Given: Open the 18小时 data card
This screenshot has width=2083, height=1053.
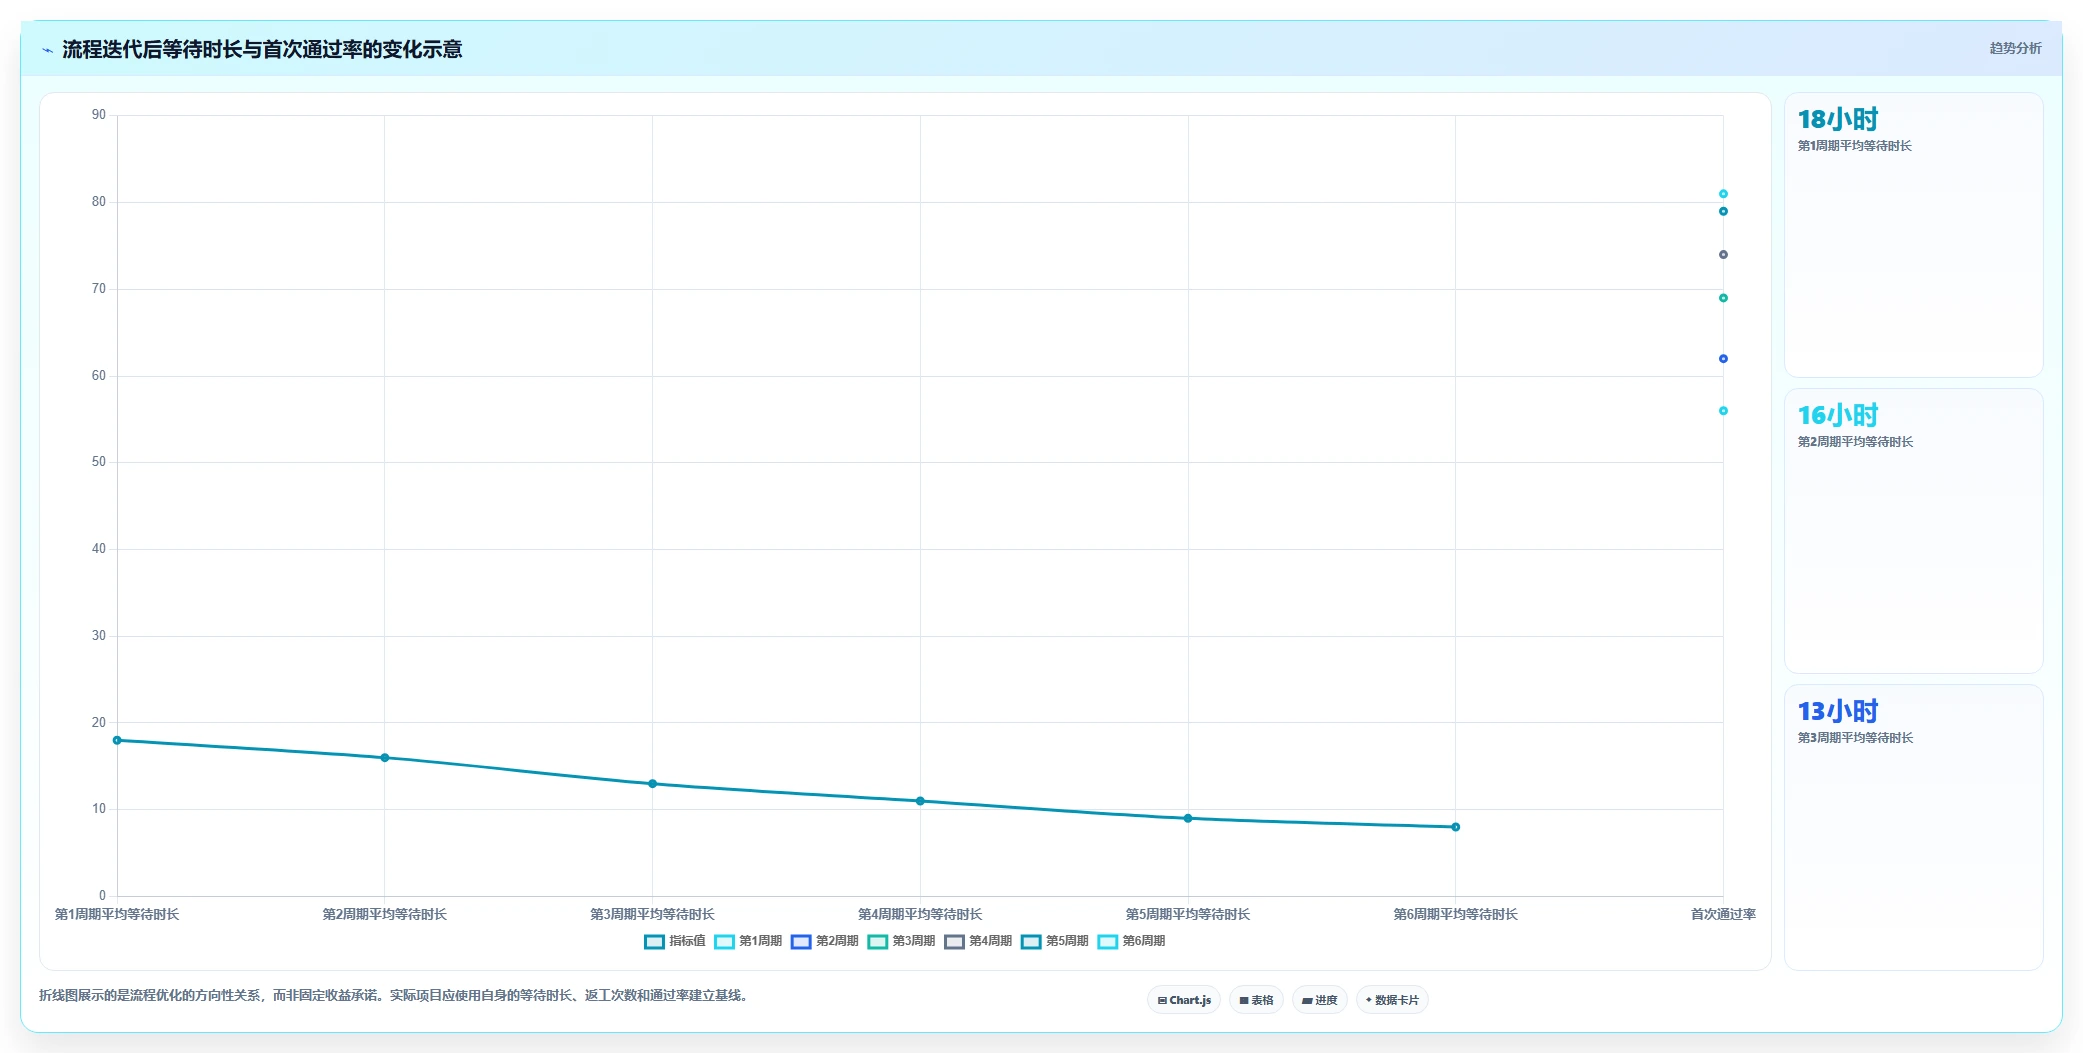Looking at the screenshot, I should pyautogui.click(x=1913, y=235).
